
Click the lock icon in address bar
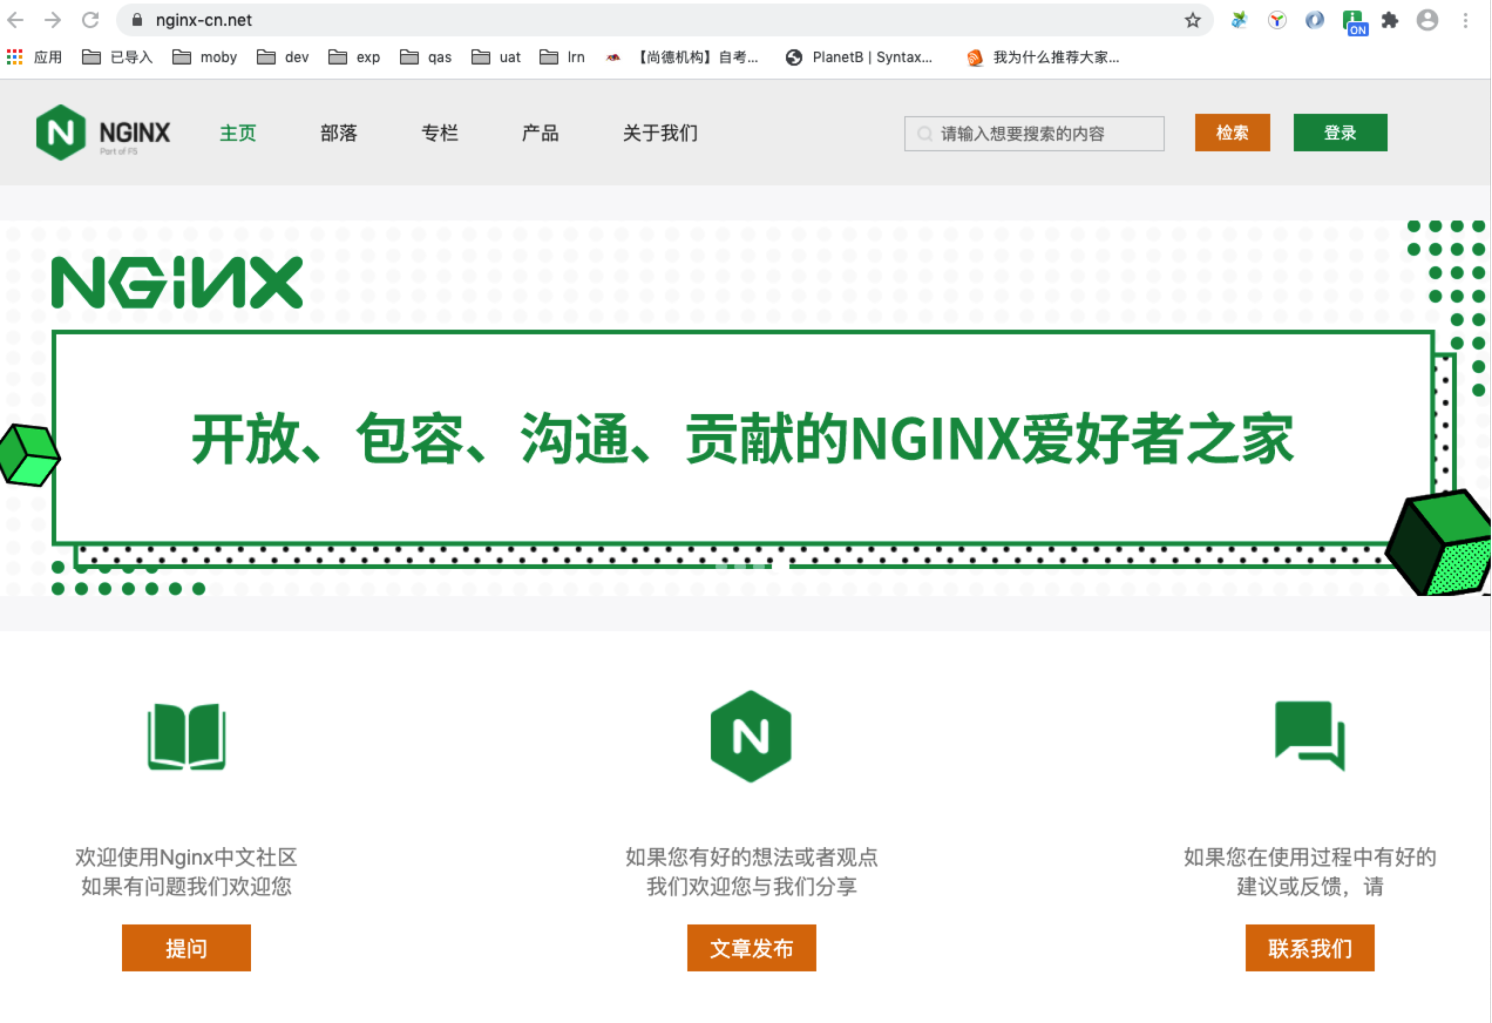137,20
